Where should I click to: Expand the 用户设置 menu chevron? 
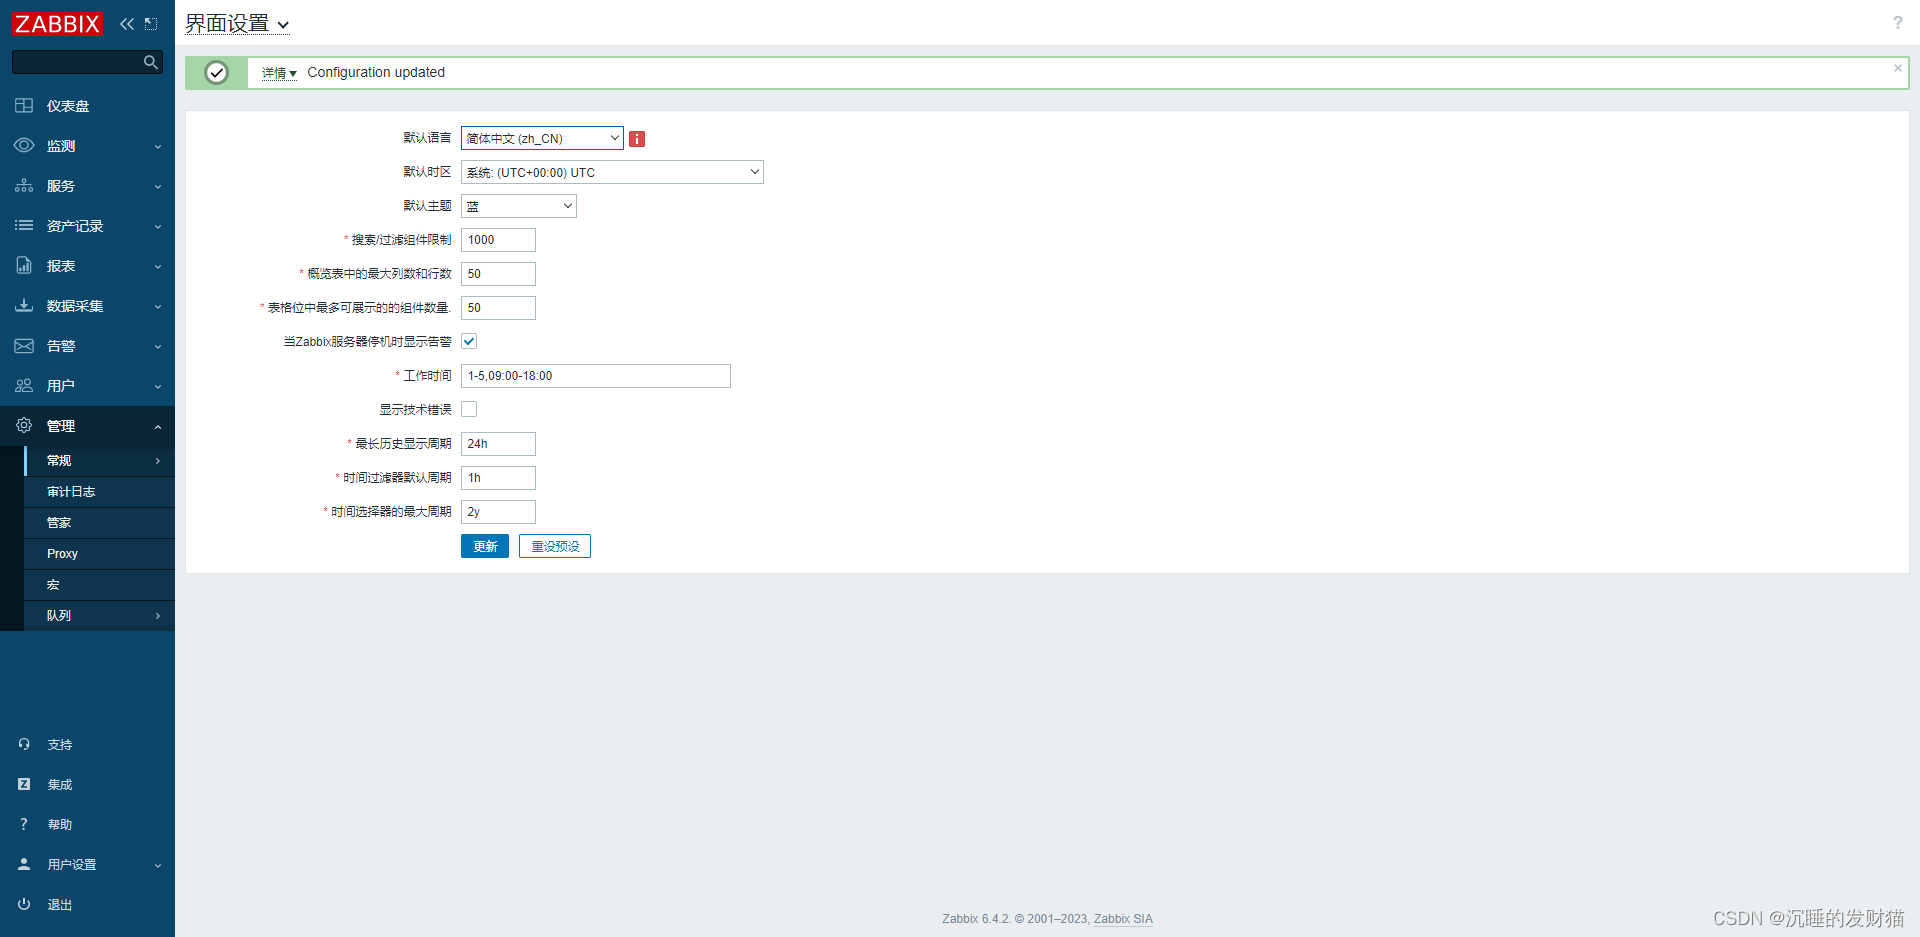tap(158, 866)
